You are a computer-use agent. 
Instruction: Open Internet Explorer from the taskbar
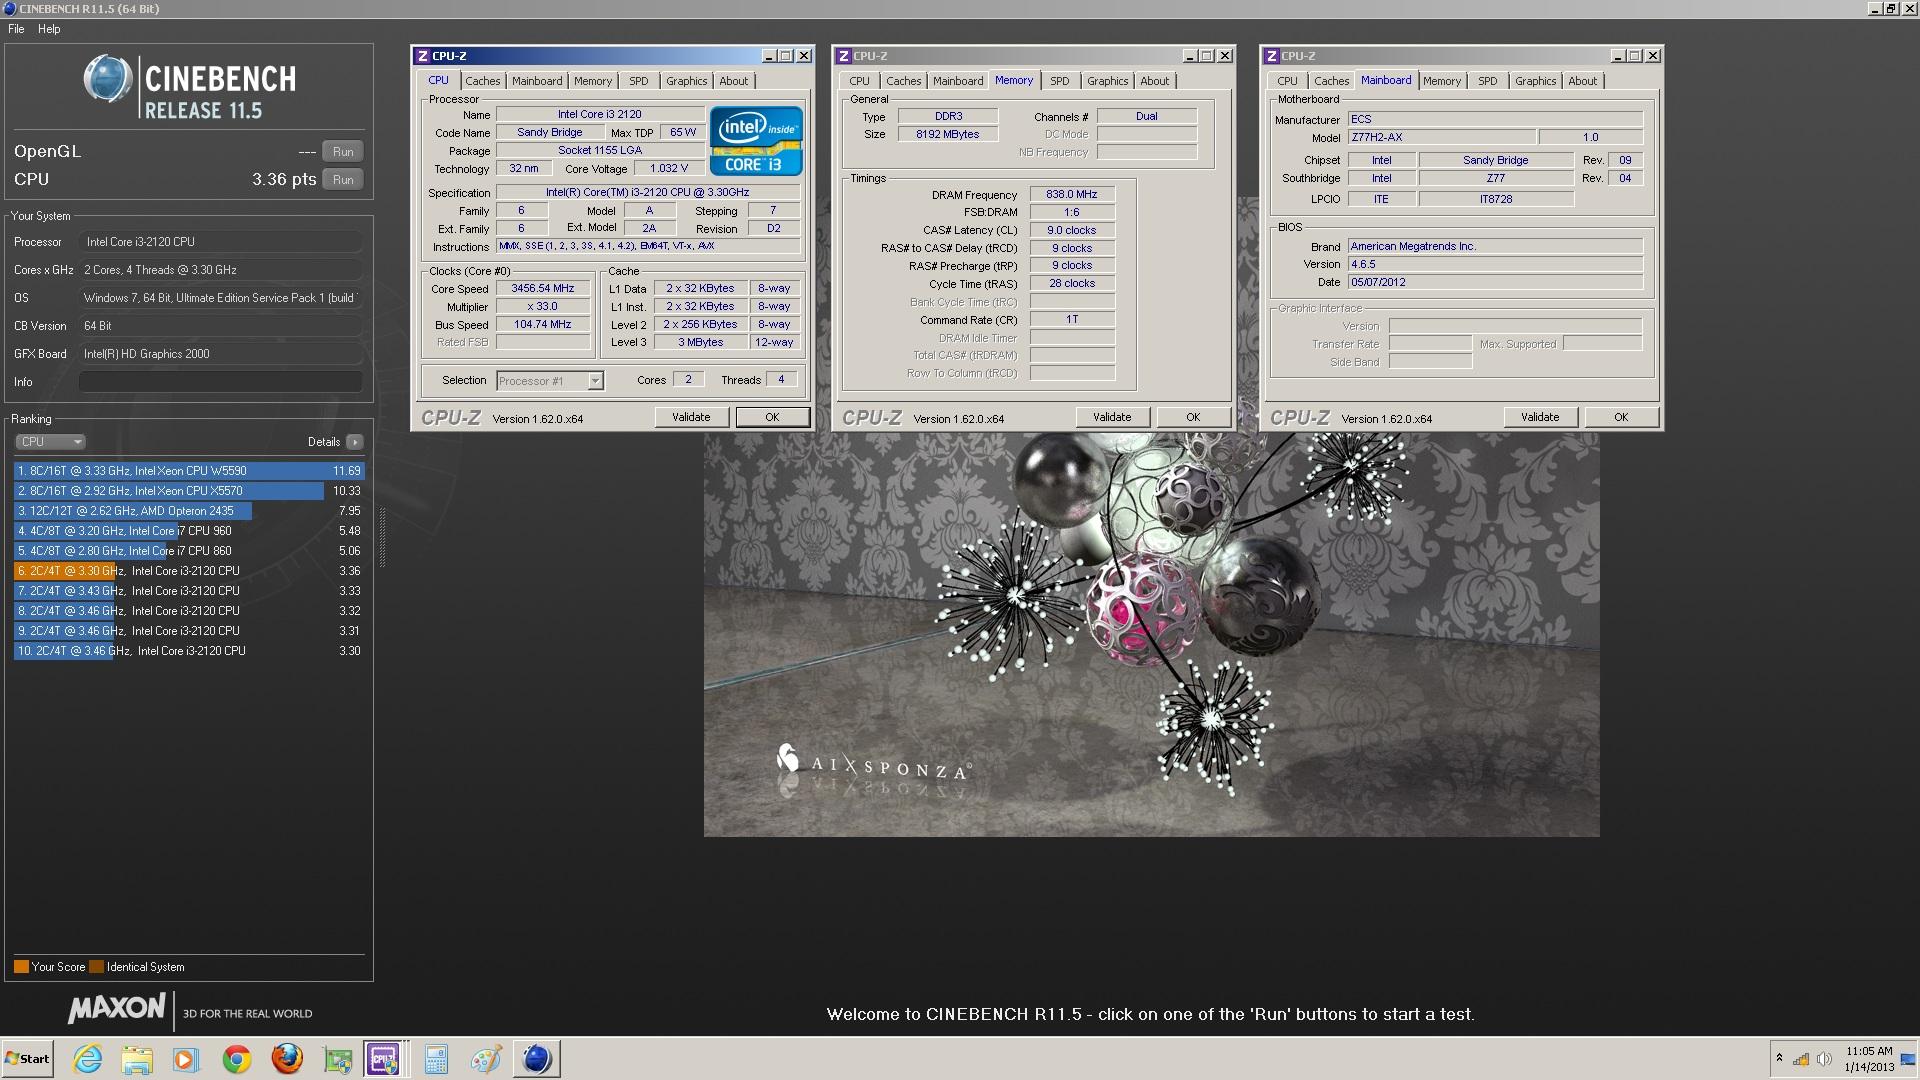pos(88,1059)
